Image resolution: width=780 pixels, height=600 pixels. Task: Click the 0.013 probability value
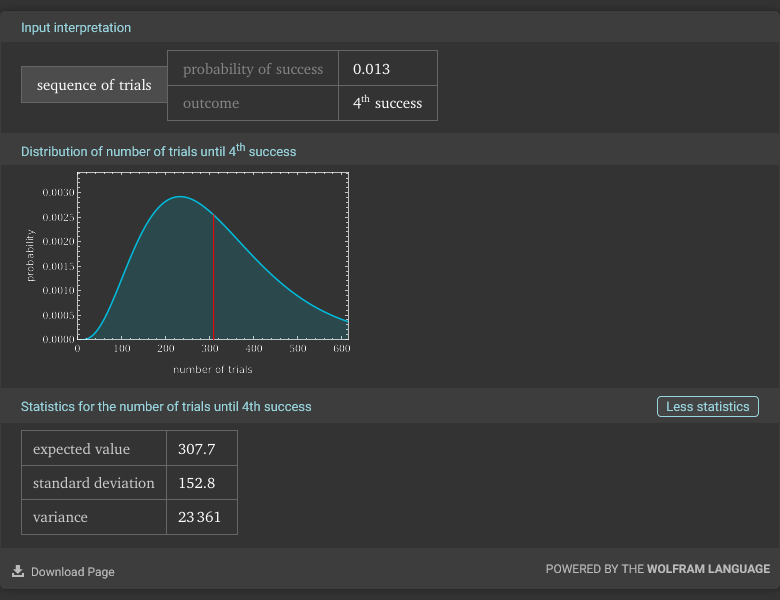click(371, 69)
